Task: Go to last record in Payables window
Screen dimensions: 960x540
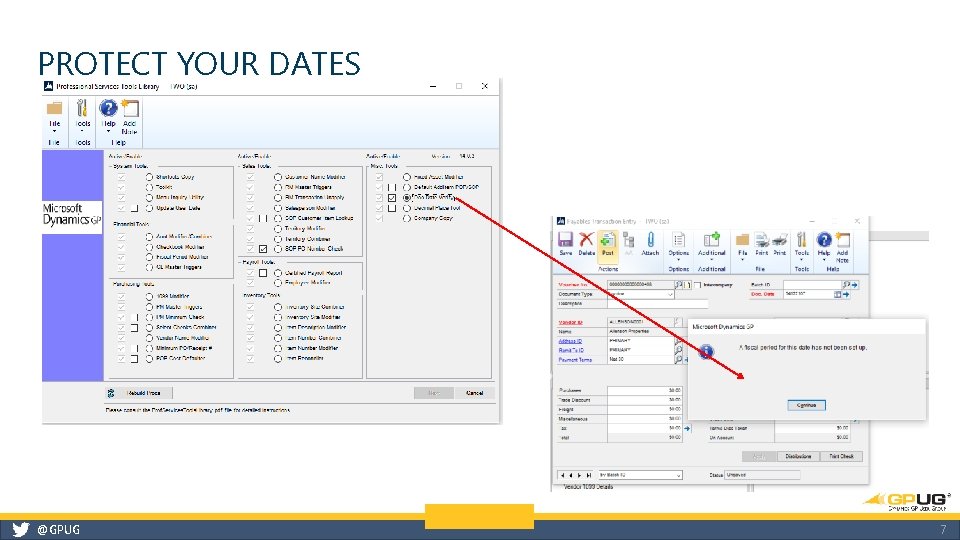Action: click(x=589, y=475)
